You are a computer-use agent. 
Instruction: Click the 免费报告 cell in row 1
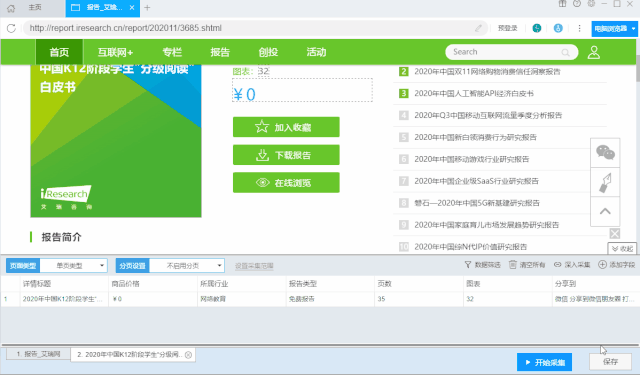(330, 299)
